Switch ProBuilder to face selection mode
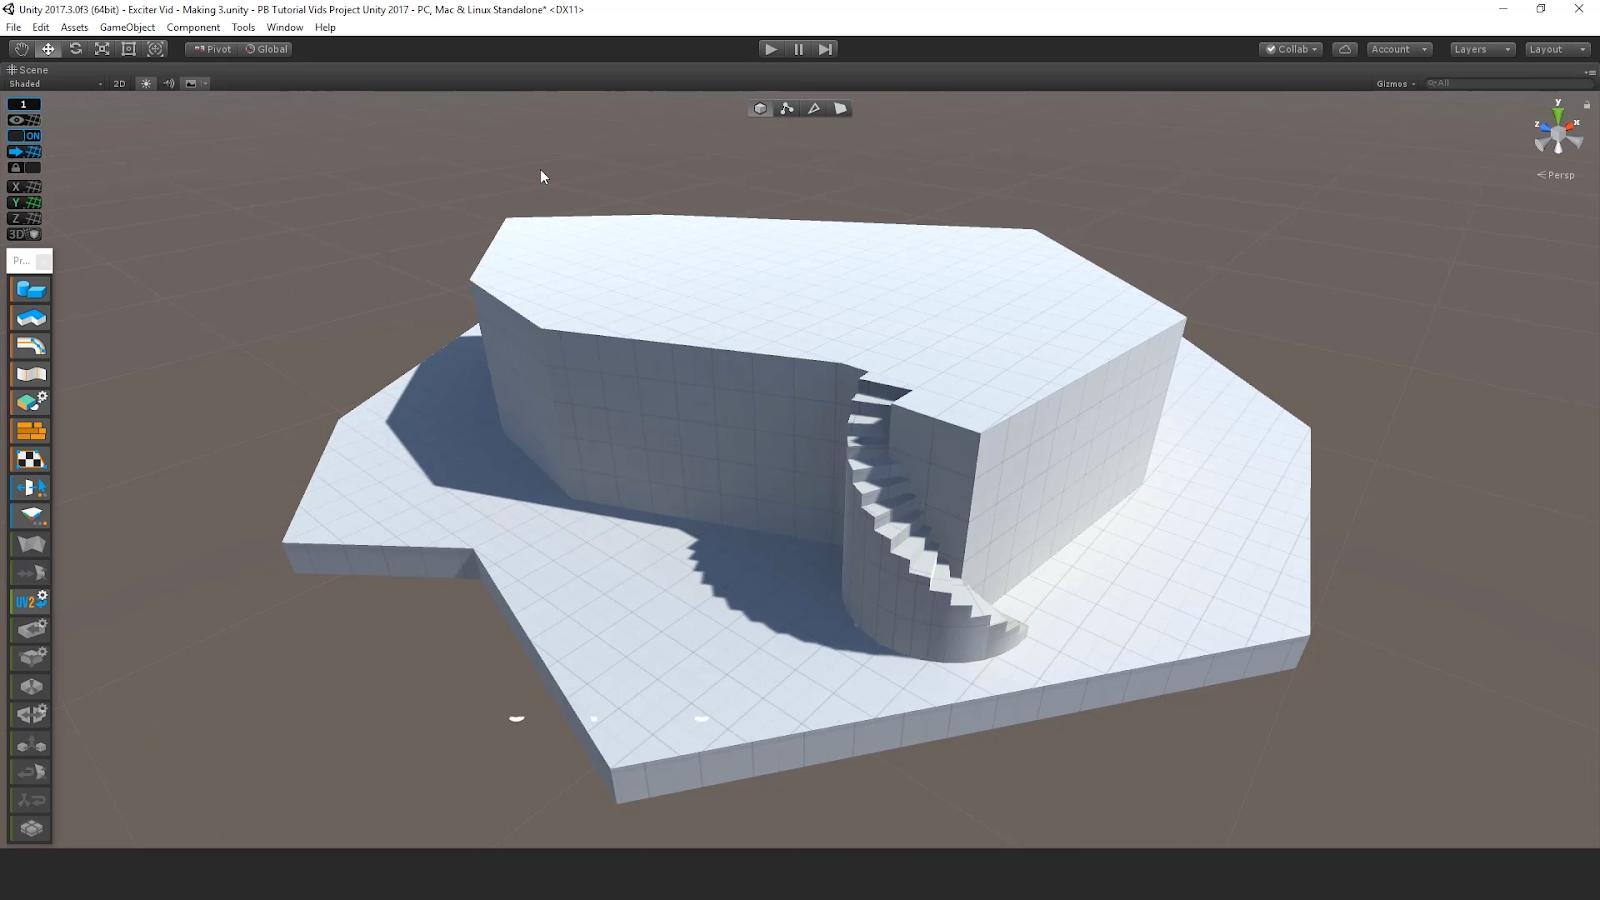The height and width of the screenshot is (900, 1600). tap(841, 108)
